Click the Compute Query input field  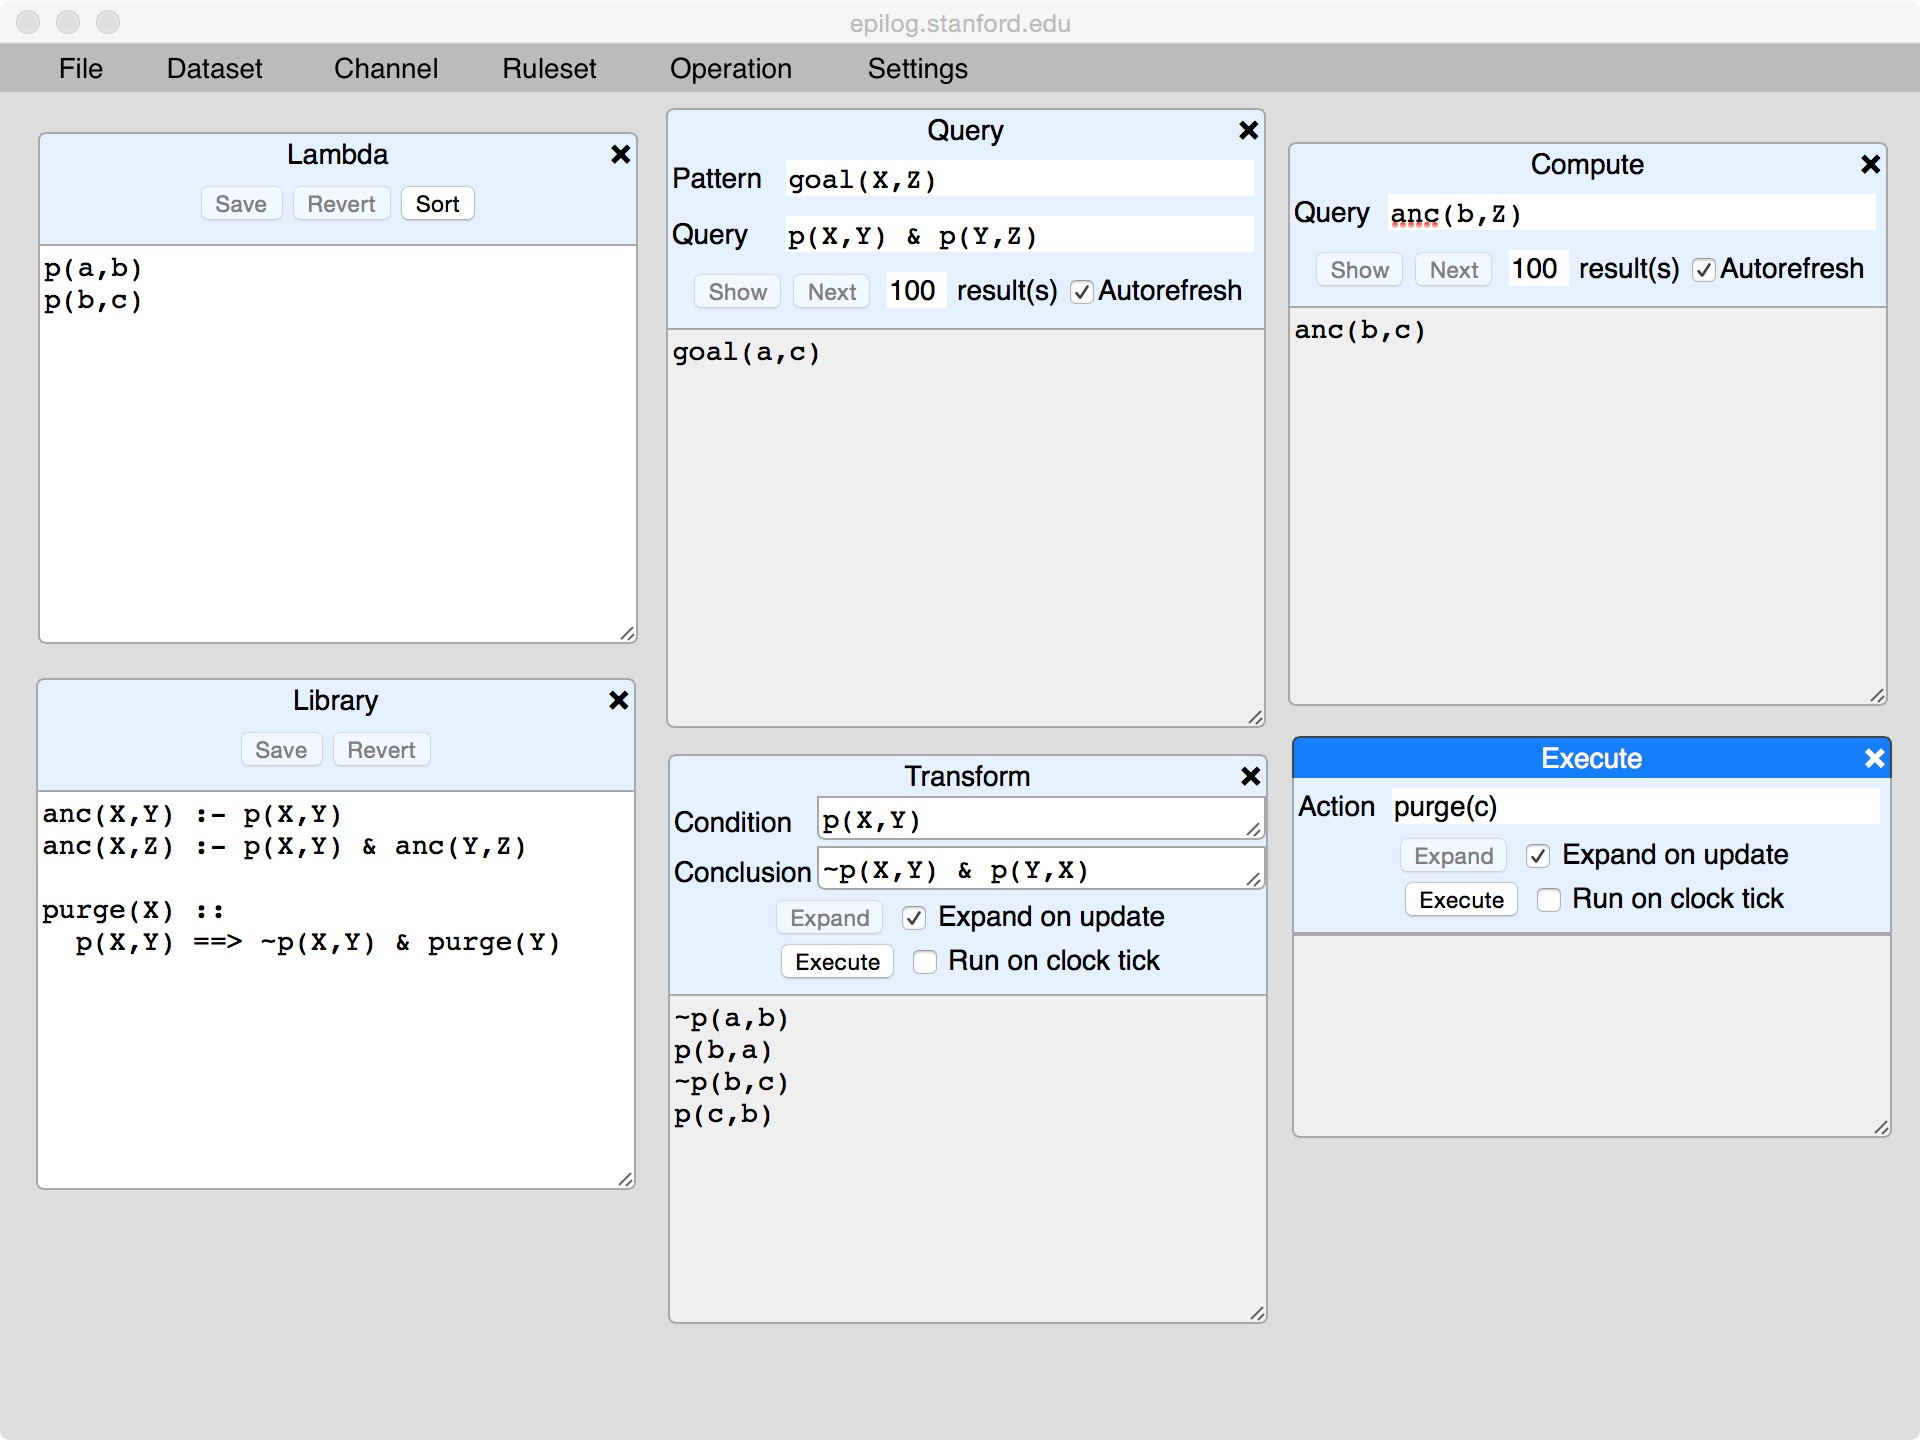point(1630,214)
